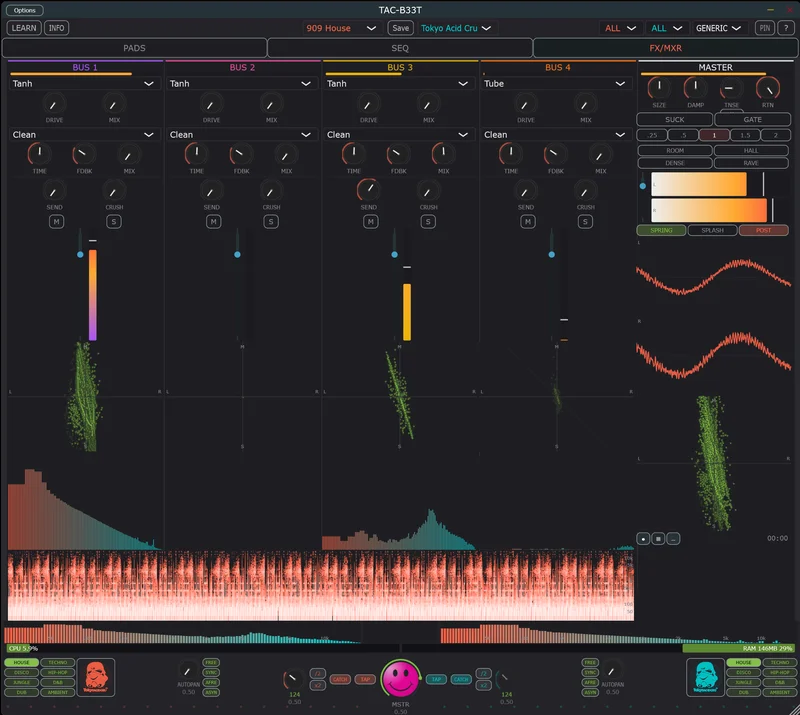
Task: Click the smiley face MSTR icon
Action: pos(399,677)
